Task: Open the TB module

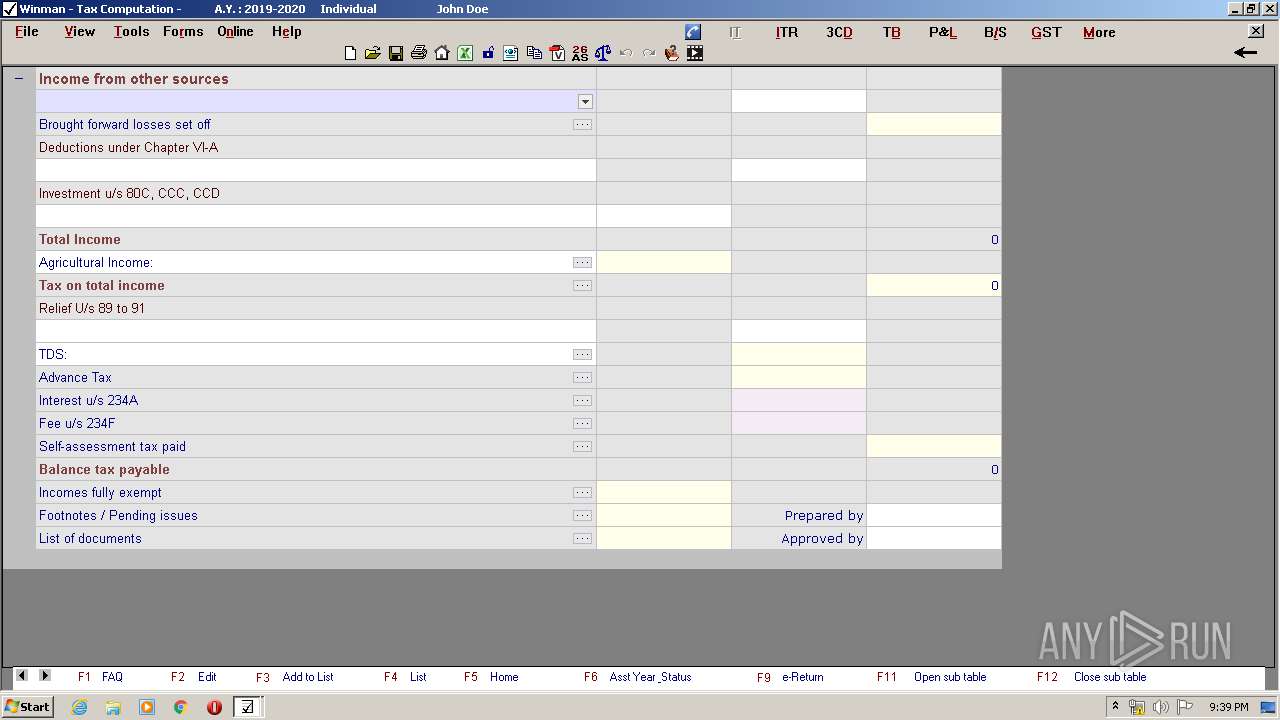Action: tap(892, 32)
